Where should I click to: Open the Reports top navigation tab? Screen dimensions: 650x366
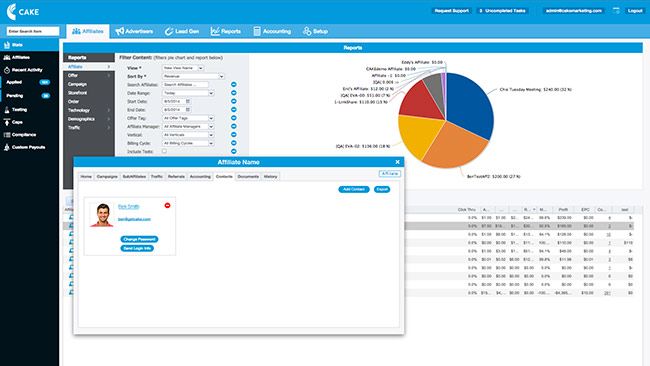pos(226,31)
